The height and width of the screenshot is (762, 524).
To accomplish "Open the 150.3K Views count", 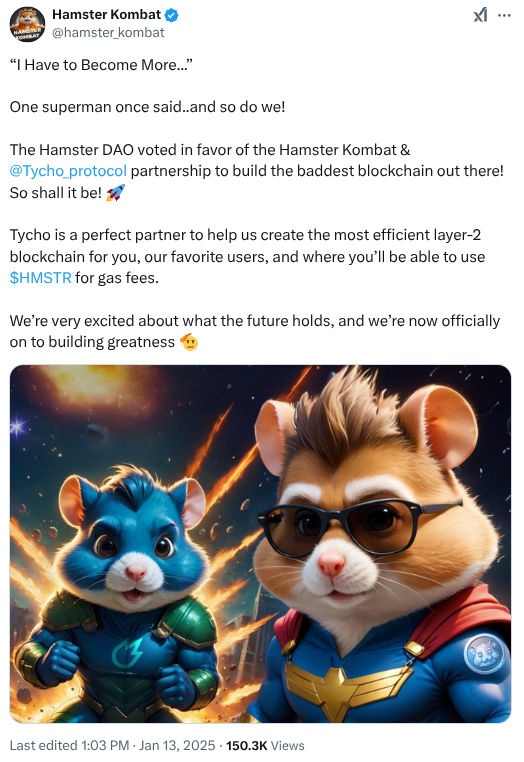I will click(265, 745).
